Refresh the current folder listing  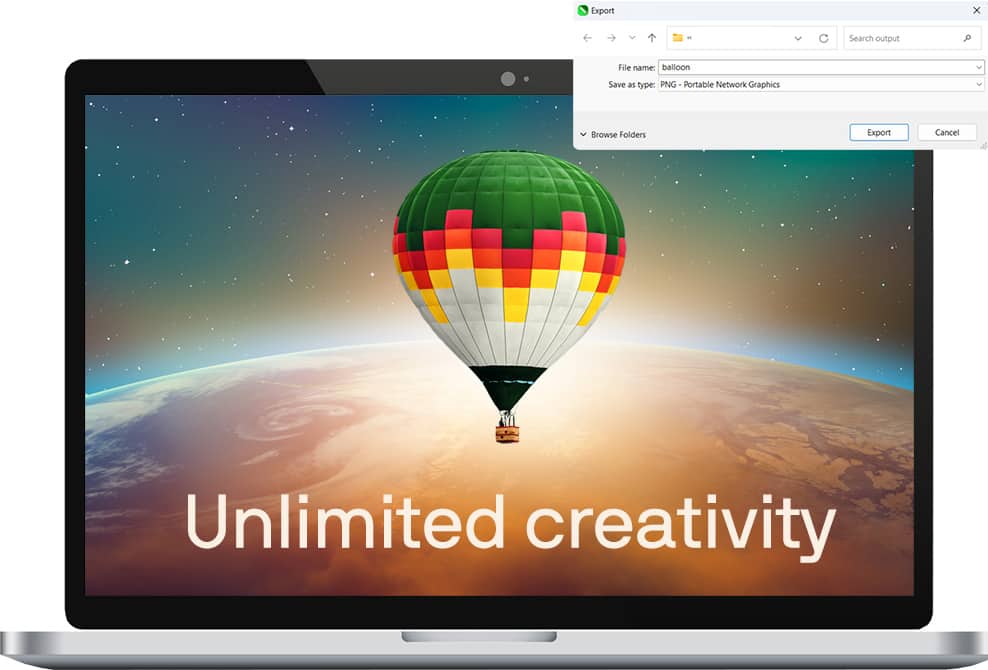(823, 38)
